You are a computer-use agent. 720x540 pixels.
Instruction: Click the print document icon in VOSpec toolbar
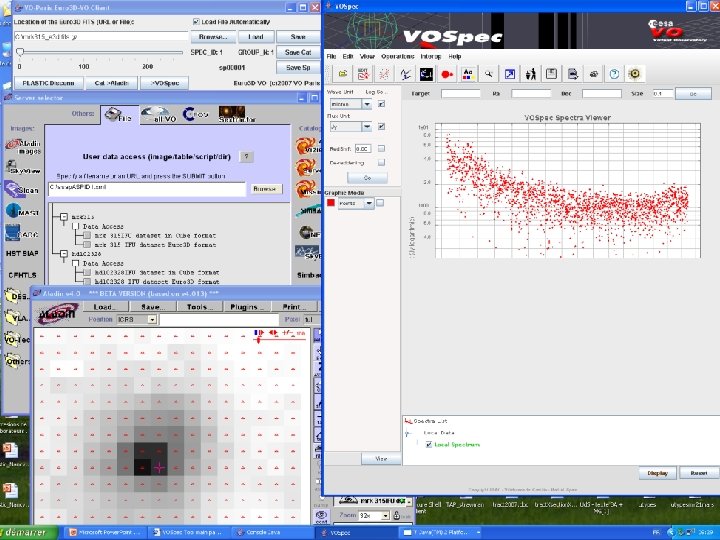click(x=573, y=74)
